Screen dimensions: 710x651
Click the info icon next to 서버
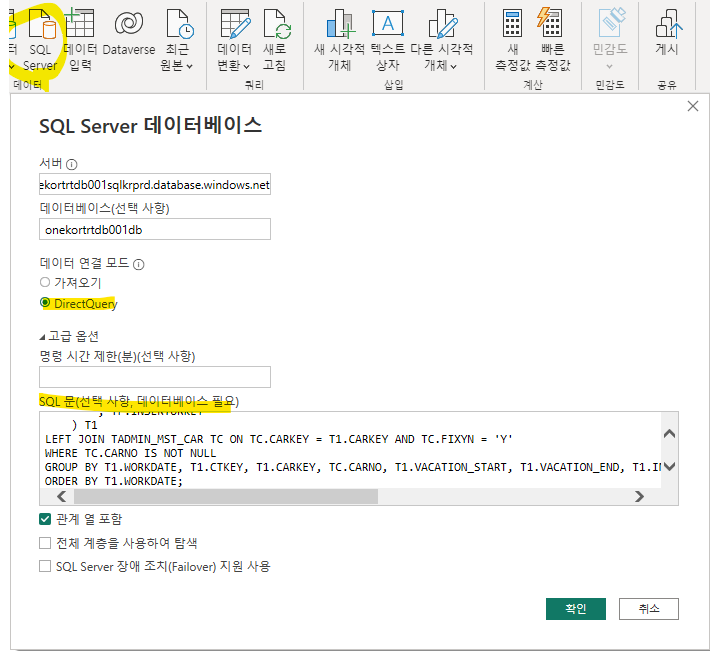tap(72, 164)
